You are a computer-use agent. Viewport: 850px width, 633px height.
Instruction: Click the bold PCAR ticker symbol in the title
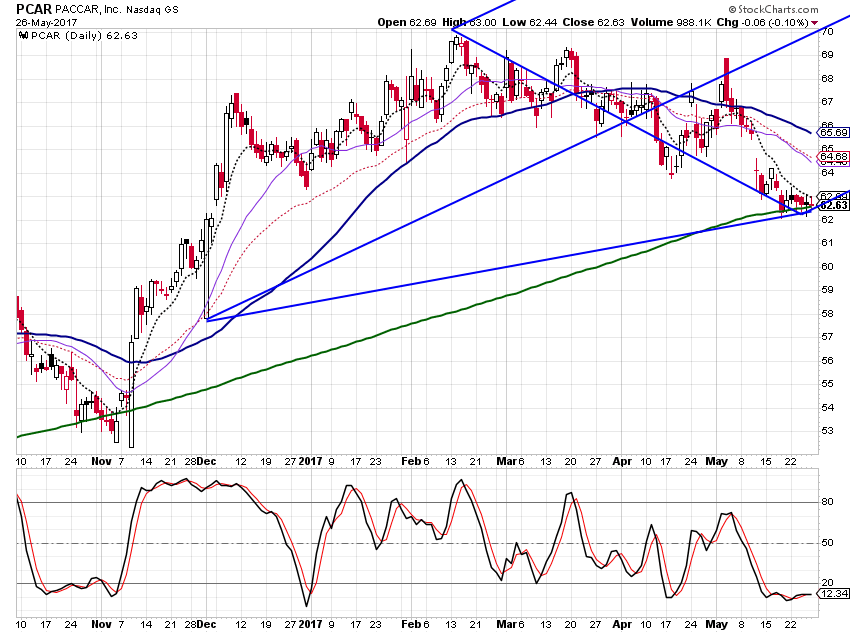pos(34,9)
